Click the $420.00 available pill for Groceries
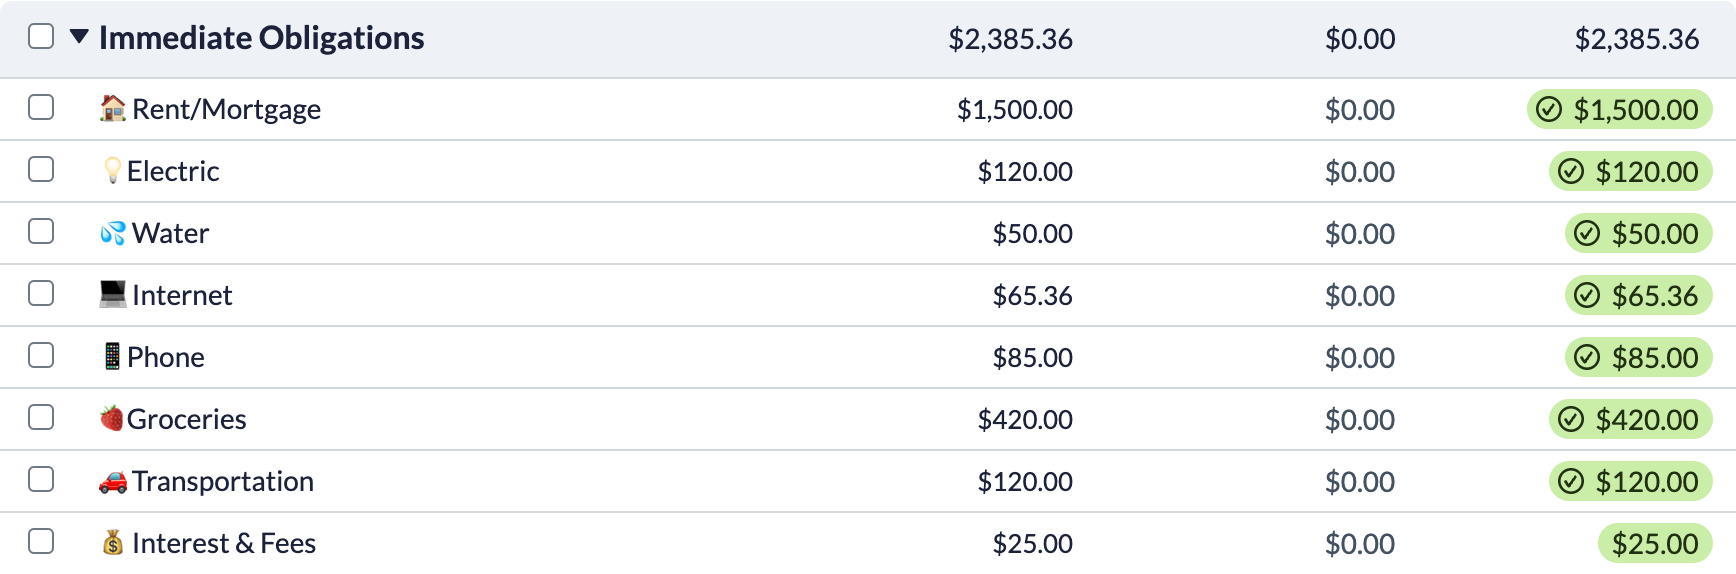This screenshot has height=574, width=1736. (x=1631, y=419)
